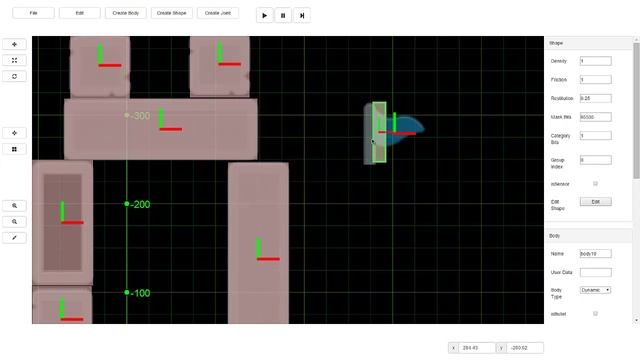Select the pencil draw tool

point(14,238)
